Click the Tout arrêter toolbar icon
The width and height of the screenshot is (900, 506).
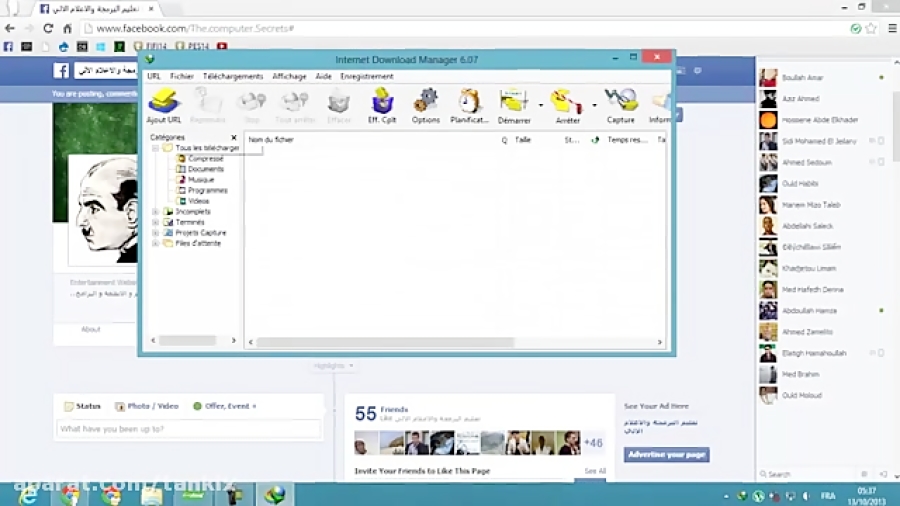pyautogui.click(x=295, y=106)
